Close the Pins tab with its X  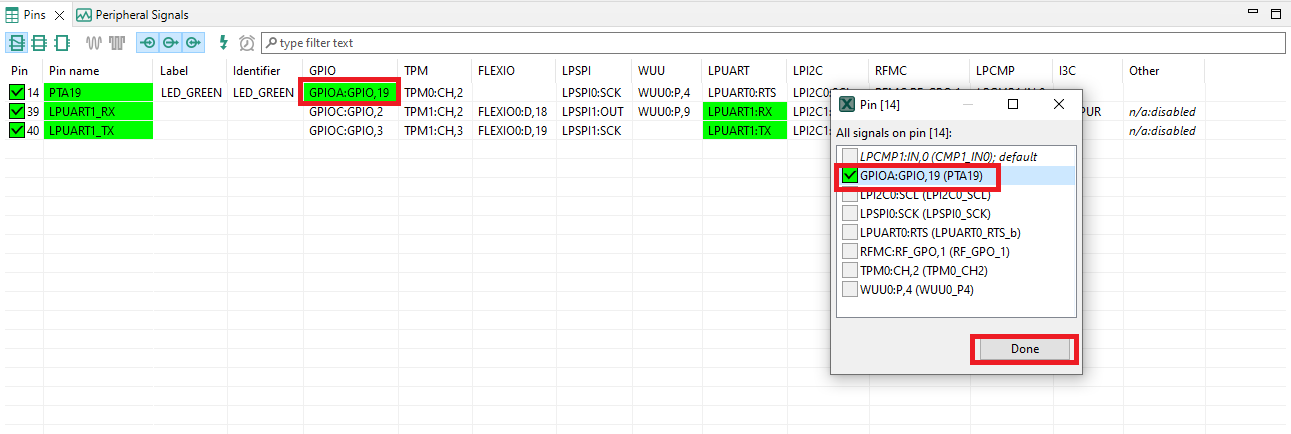coord(59,15)
